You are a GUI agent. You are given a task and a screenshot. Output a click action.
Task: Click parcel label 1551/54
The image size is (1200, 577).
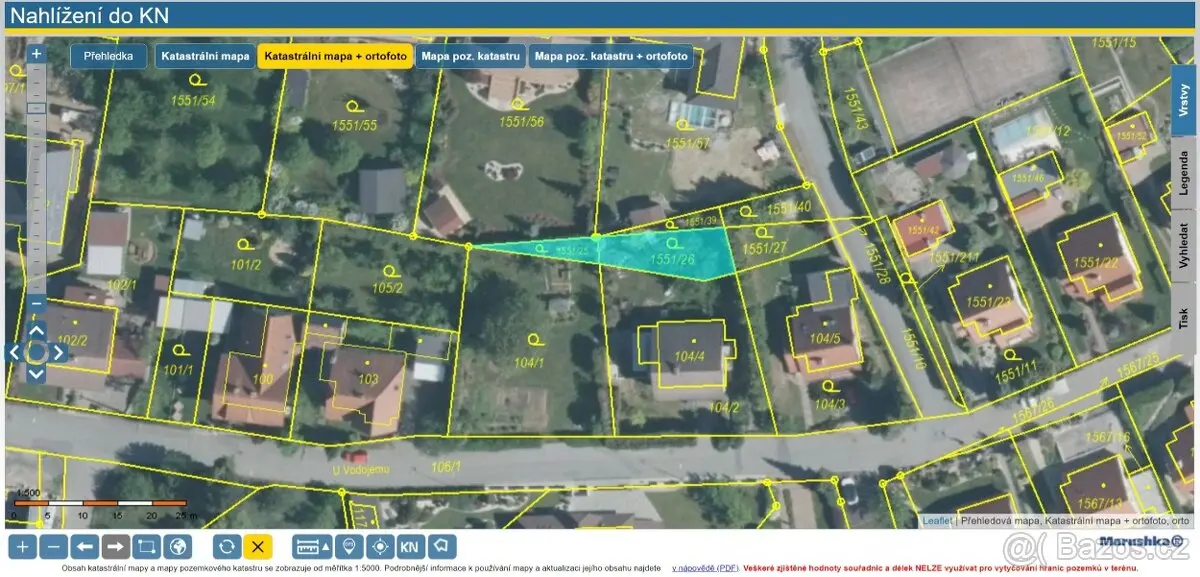193,101
